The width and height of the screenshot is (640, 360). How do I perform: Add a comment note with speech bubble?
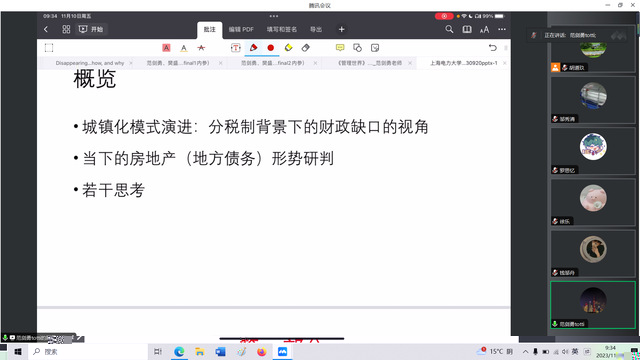340,48
